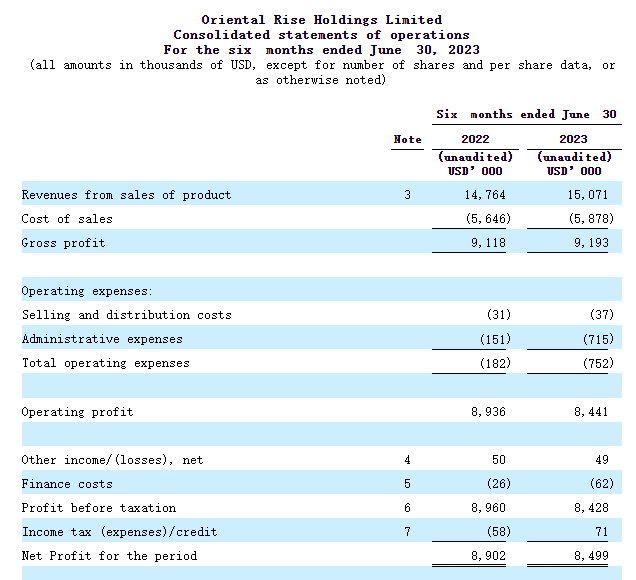Click note number 5 in Finance costs row

coord(407,484)
